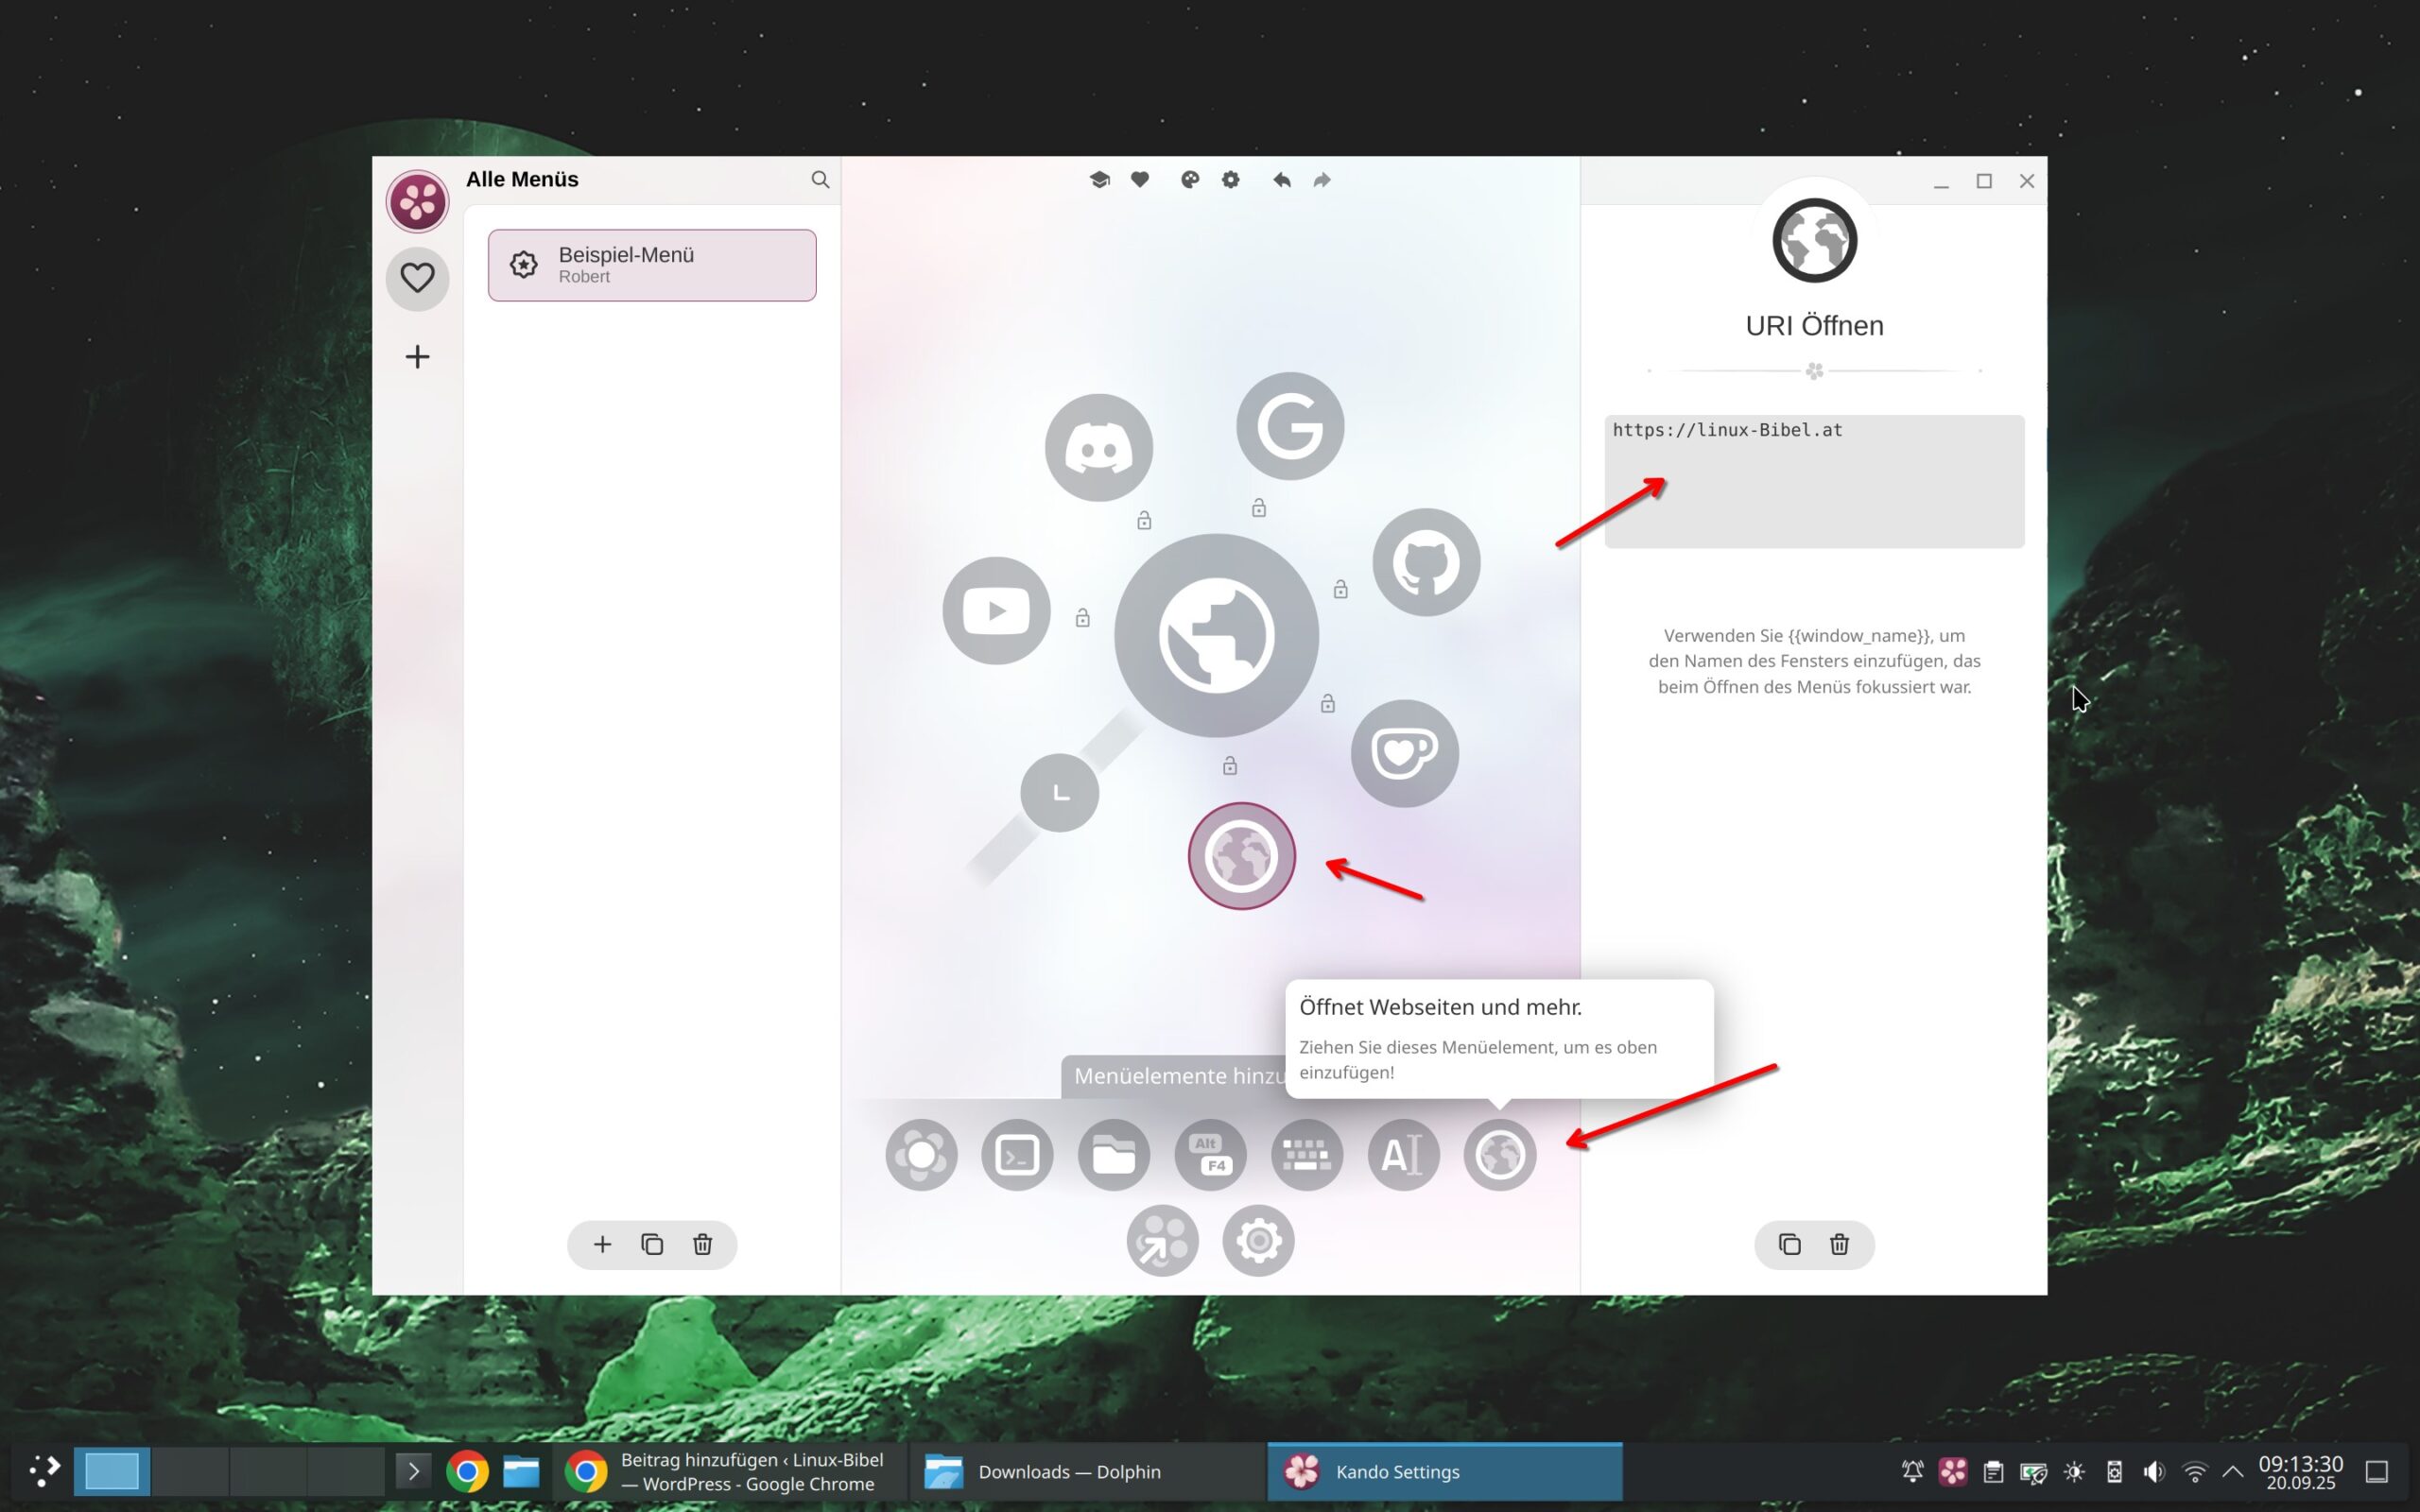Viewport: 2420px width, 1512px height.
Task: Select the Beispiel-Menü entry
Action: (652, 265)
